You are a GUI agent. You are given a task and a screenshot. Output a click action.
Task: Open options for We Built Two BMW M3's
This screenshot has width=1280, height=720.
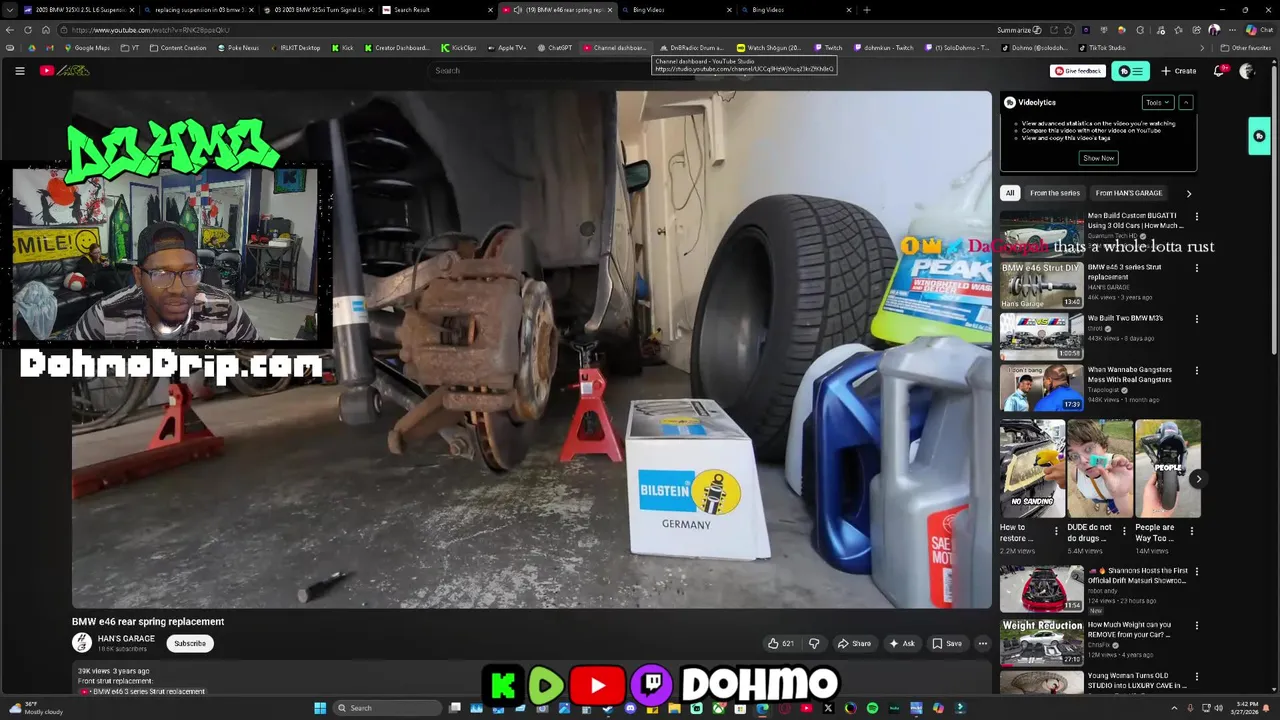[1196, 319]
